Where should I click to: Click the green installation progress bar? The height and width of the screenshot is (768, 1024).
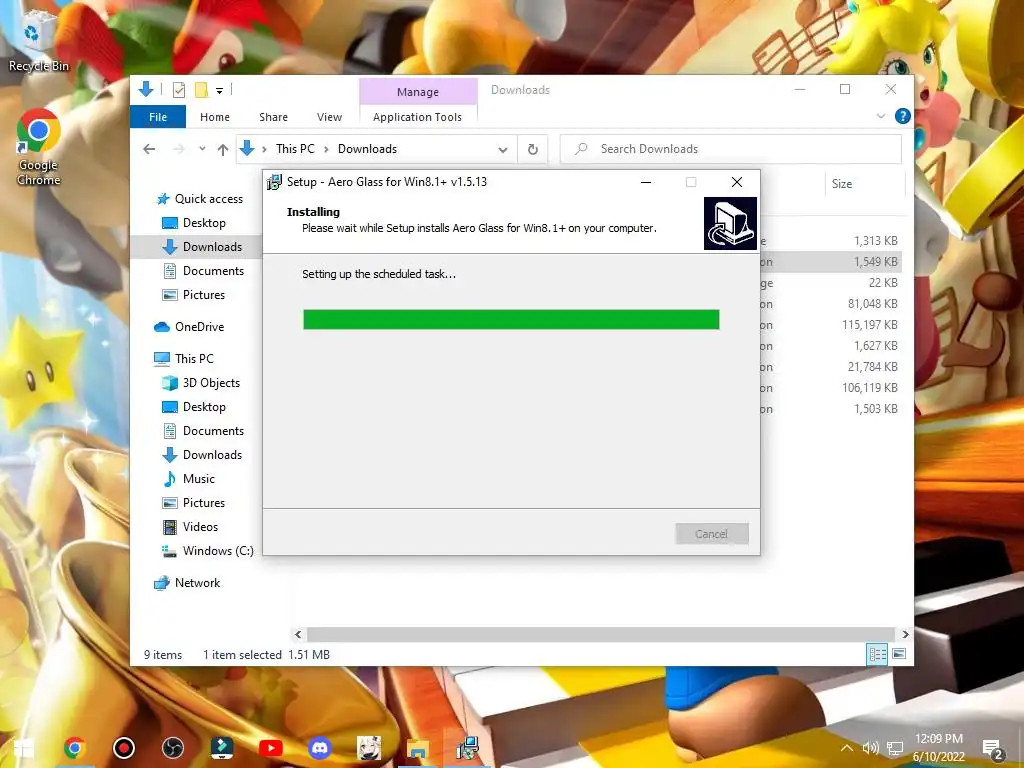[x=511, y=319]
